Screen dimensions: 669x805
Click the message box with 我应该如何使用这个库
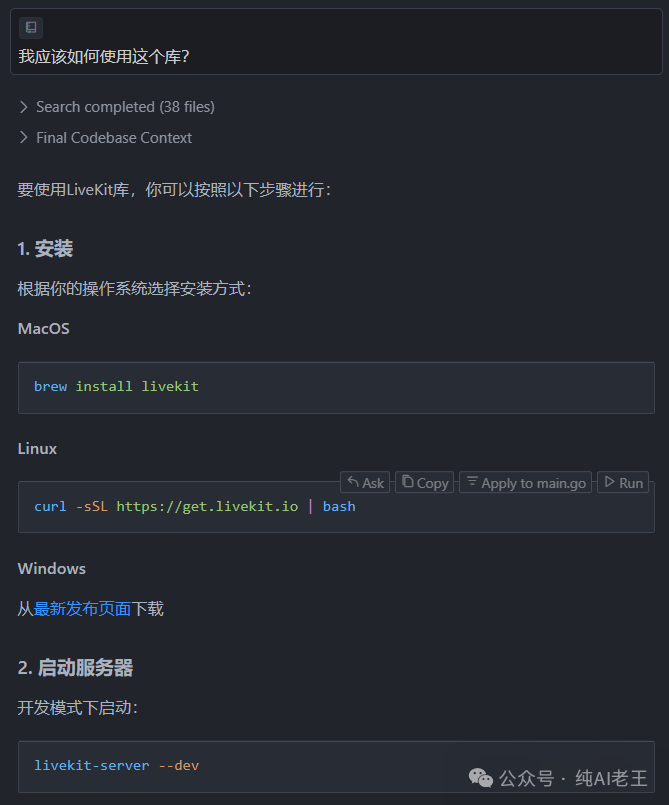point(334,57)
